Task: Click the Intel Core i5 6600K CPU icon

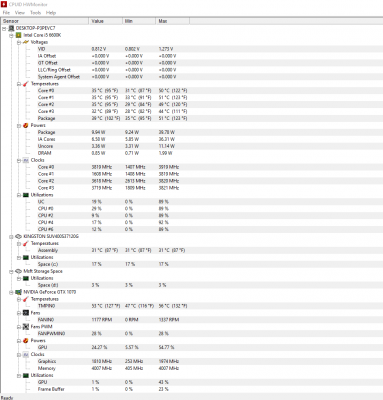Action: coord(19,35)
